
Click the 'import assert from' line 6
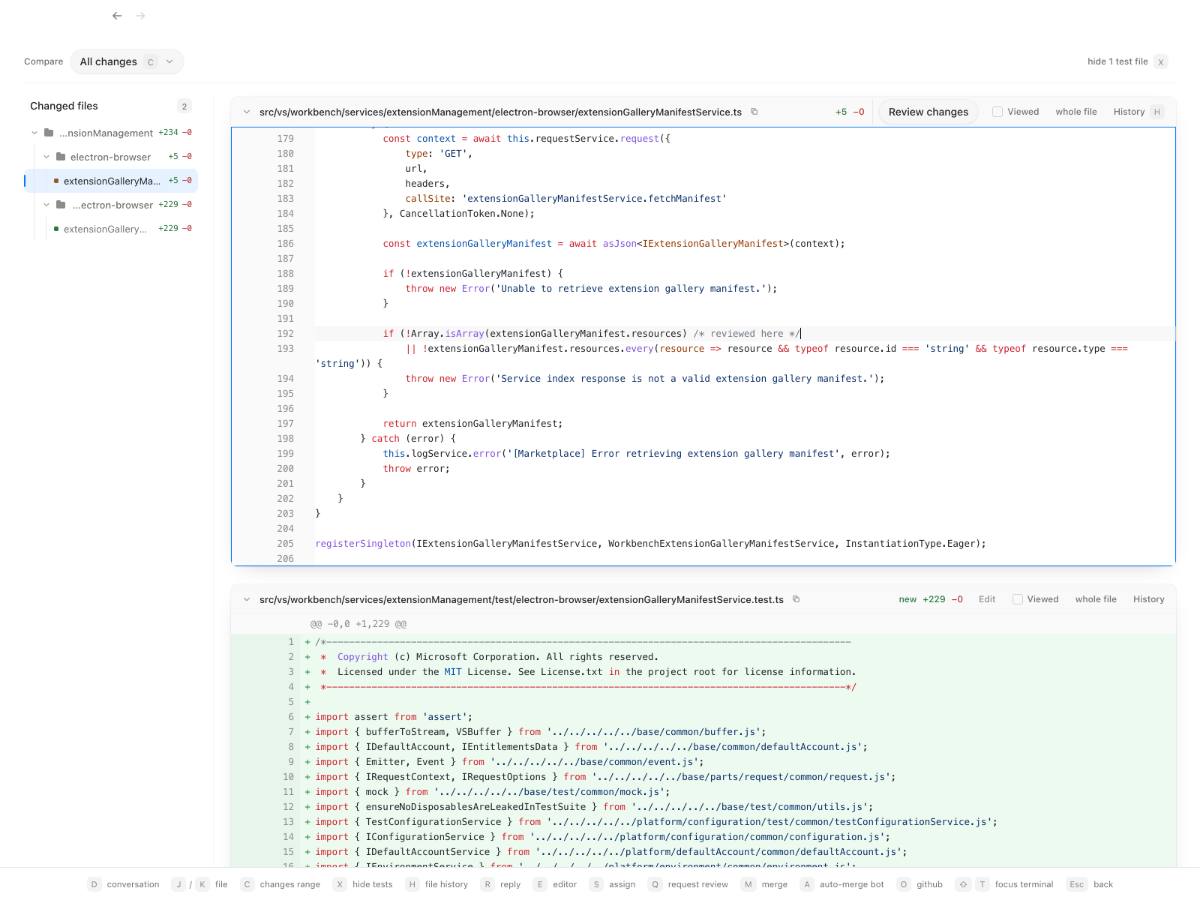[393, 717]
